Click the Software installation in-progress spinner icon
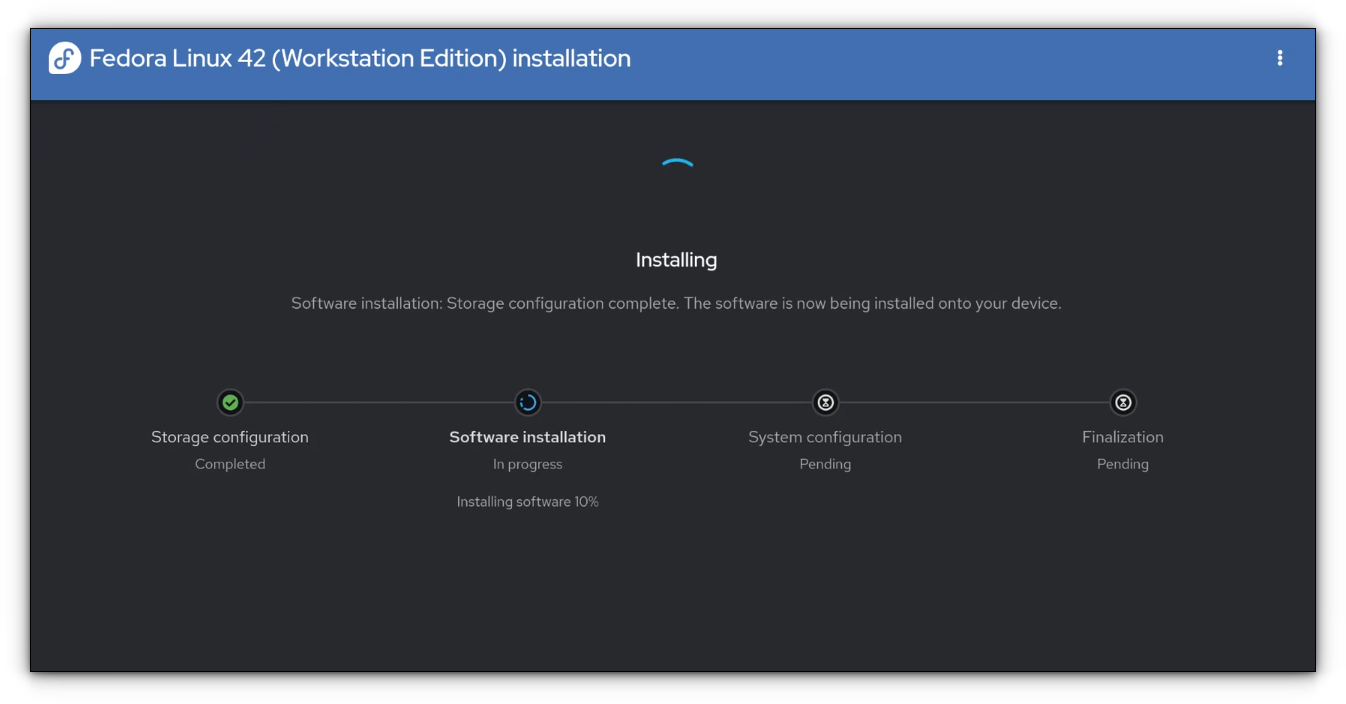The image size is (1346, 704). [528, 403]
